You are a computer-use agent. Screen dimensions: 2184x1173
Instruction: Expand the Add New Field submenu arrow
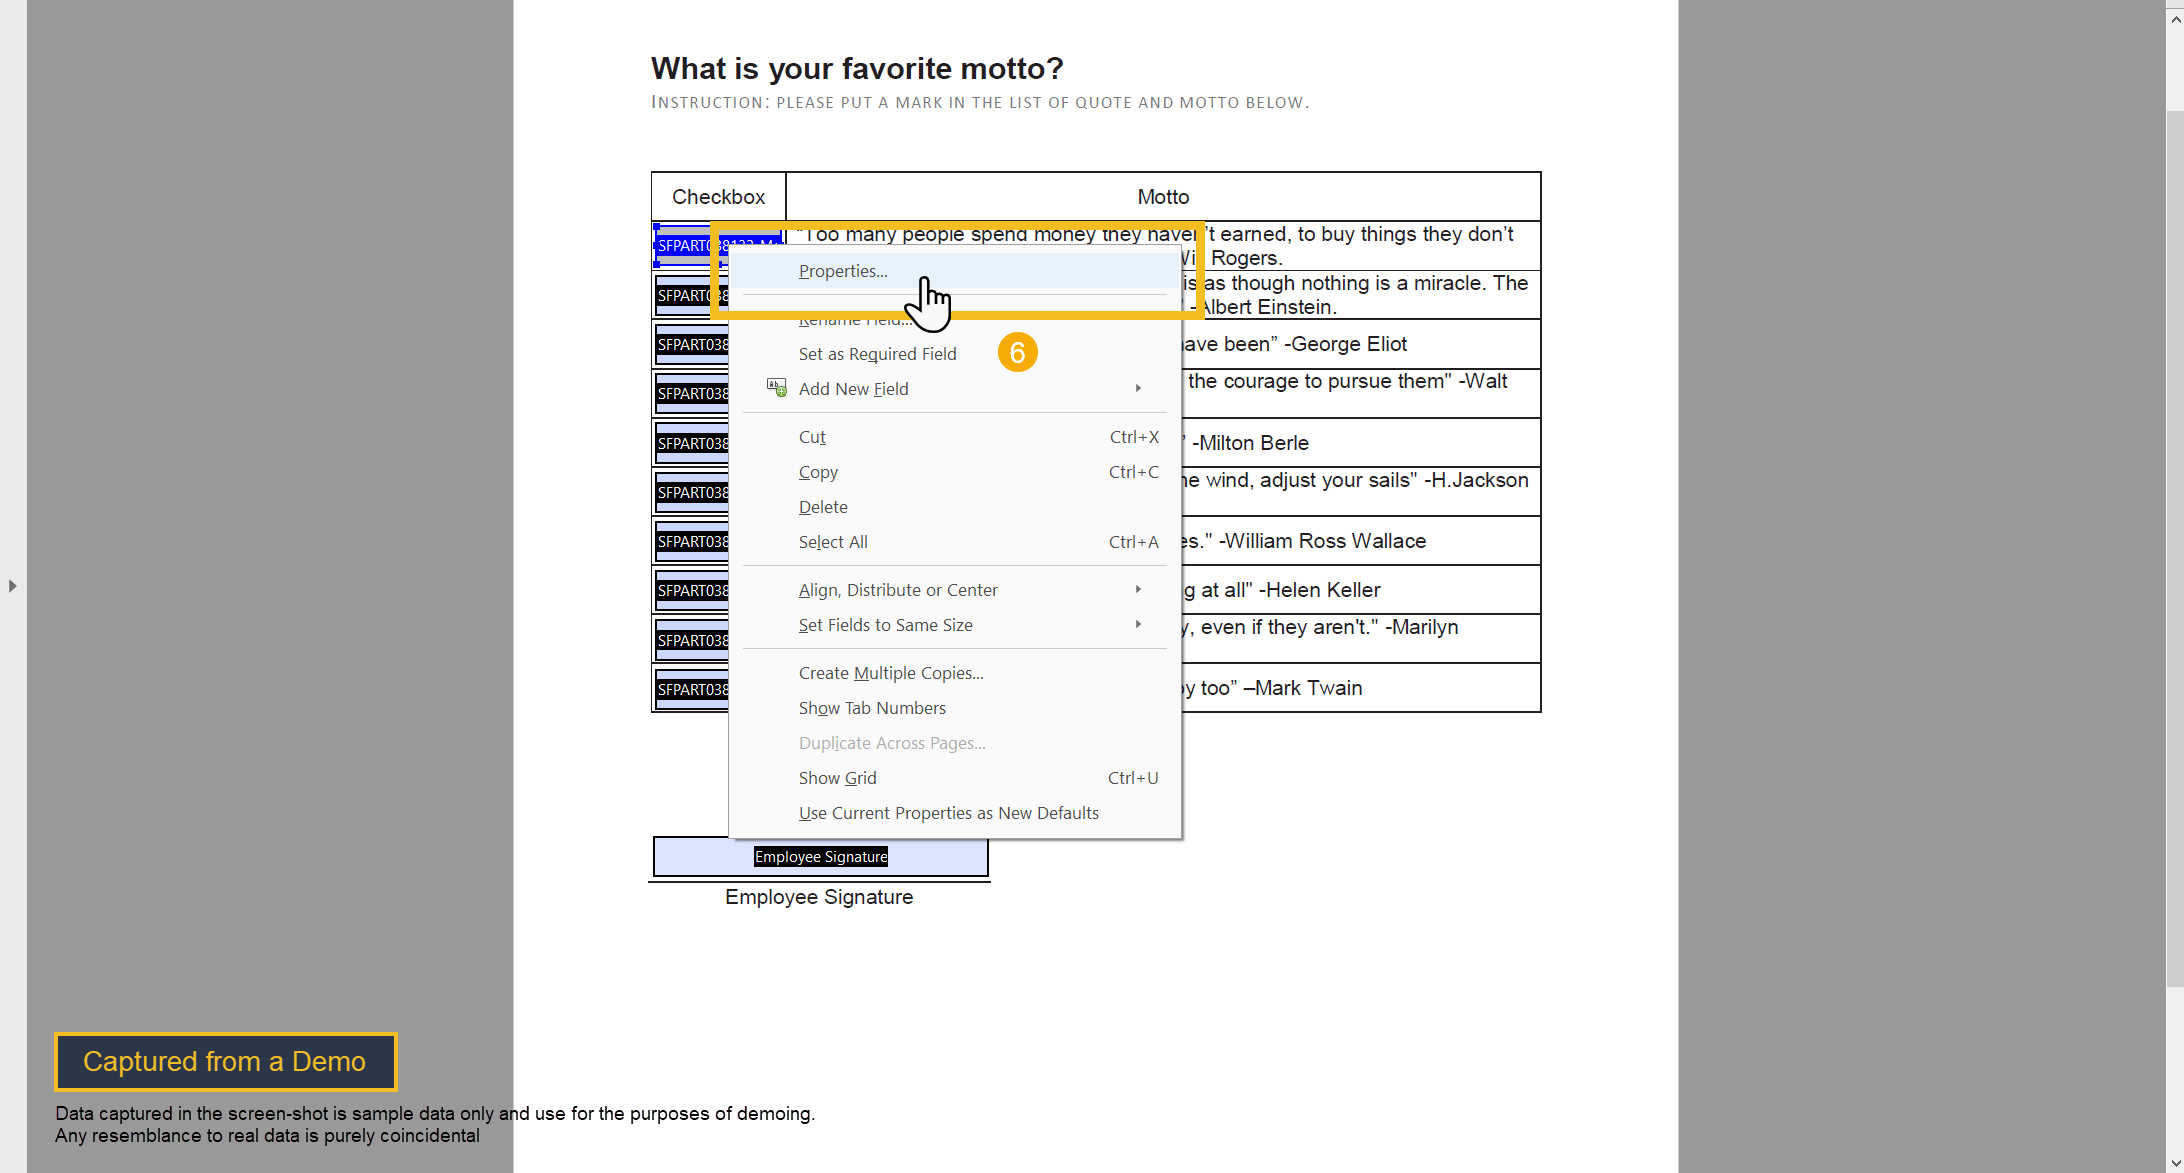point(1138,388)
